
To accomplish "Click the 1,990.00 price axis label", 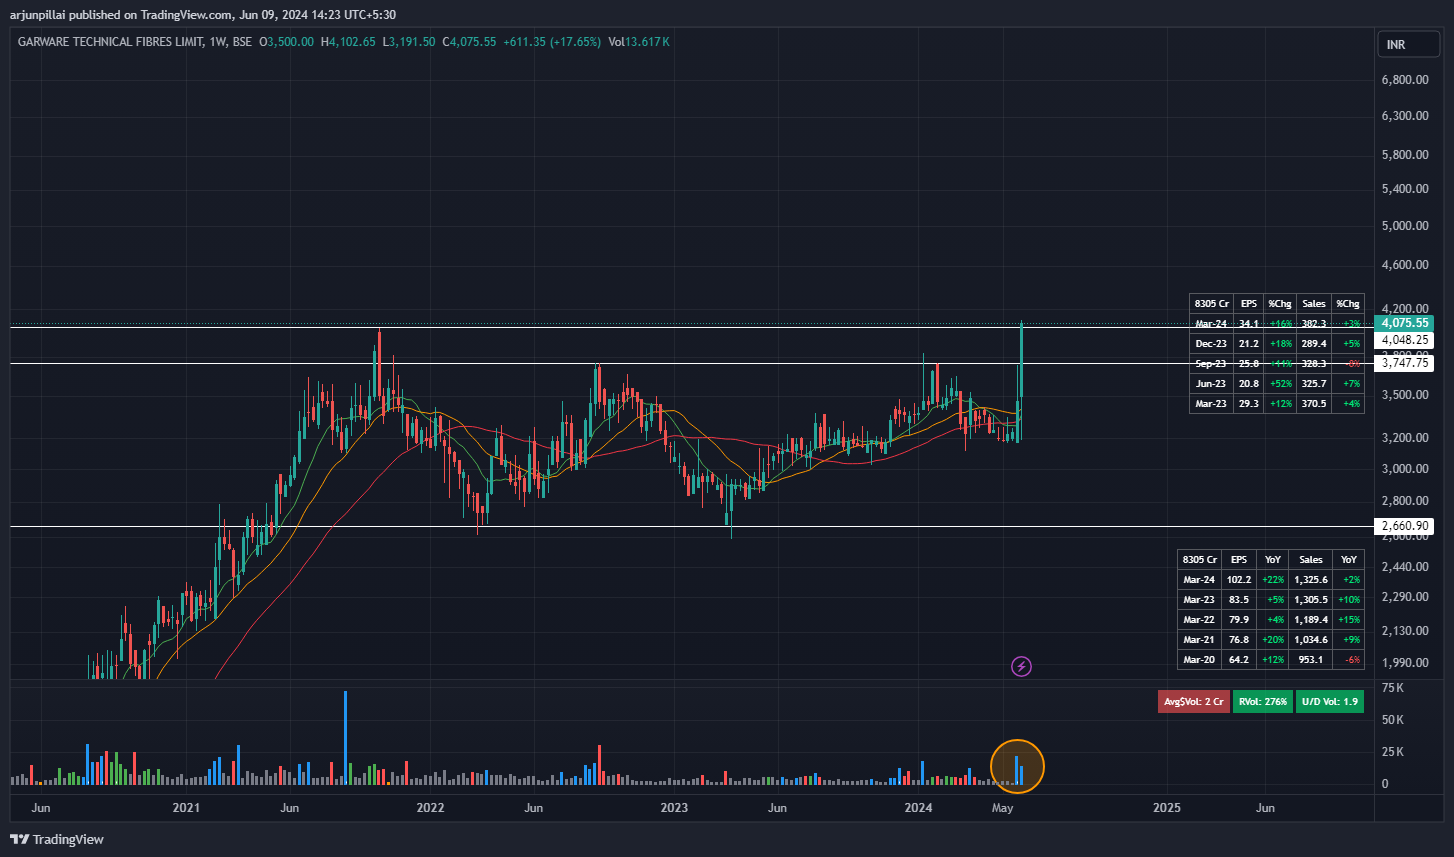I will click(1403, 663).
